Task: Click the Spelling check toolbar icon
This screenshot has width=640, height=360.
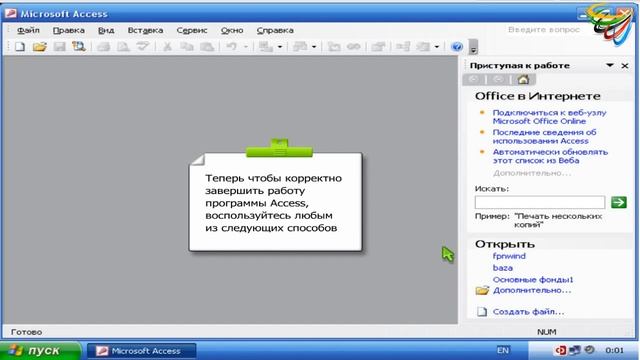Action: point(142,47)
